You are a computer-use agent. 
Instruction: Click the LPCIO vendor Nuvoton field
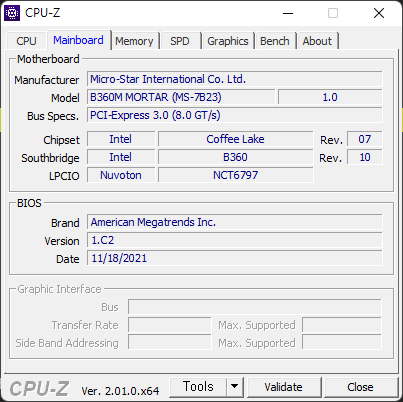[121, 175]
